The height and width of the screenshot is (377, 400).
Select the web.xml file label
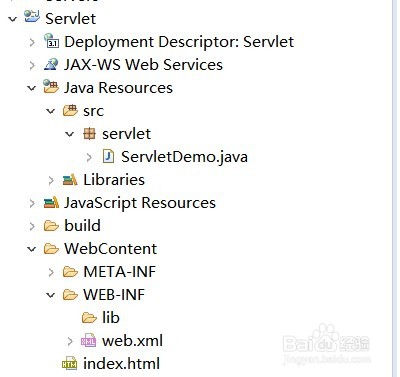pyautogui.click(x=132, y=340)
